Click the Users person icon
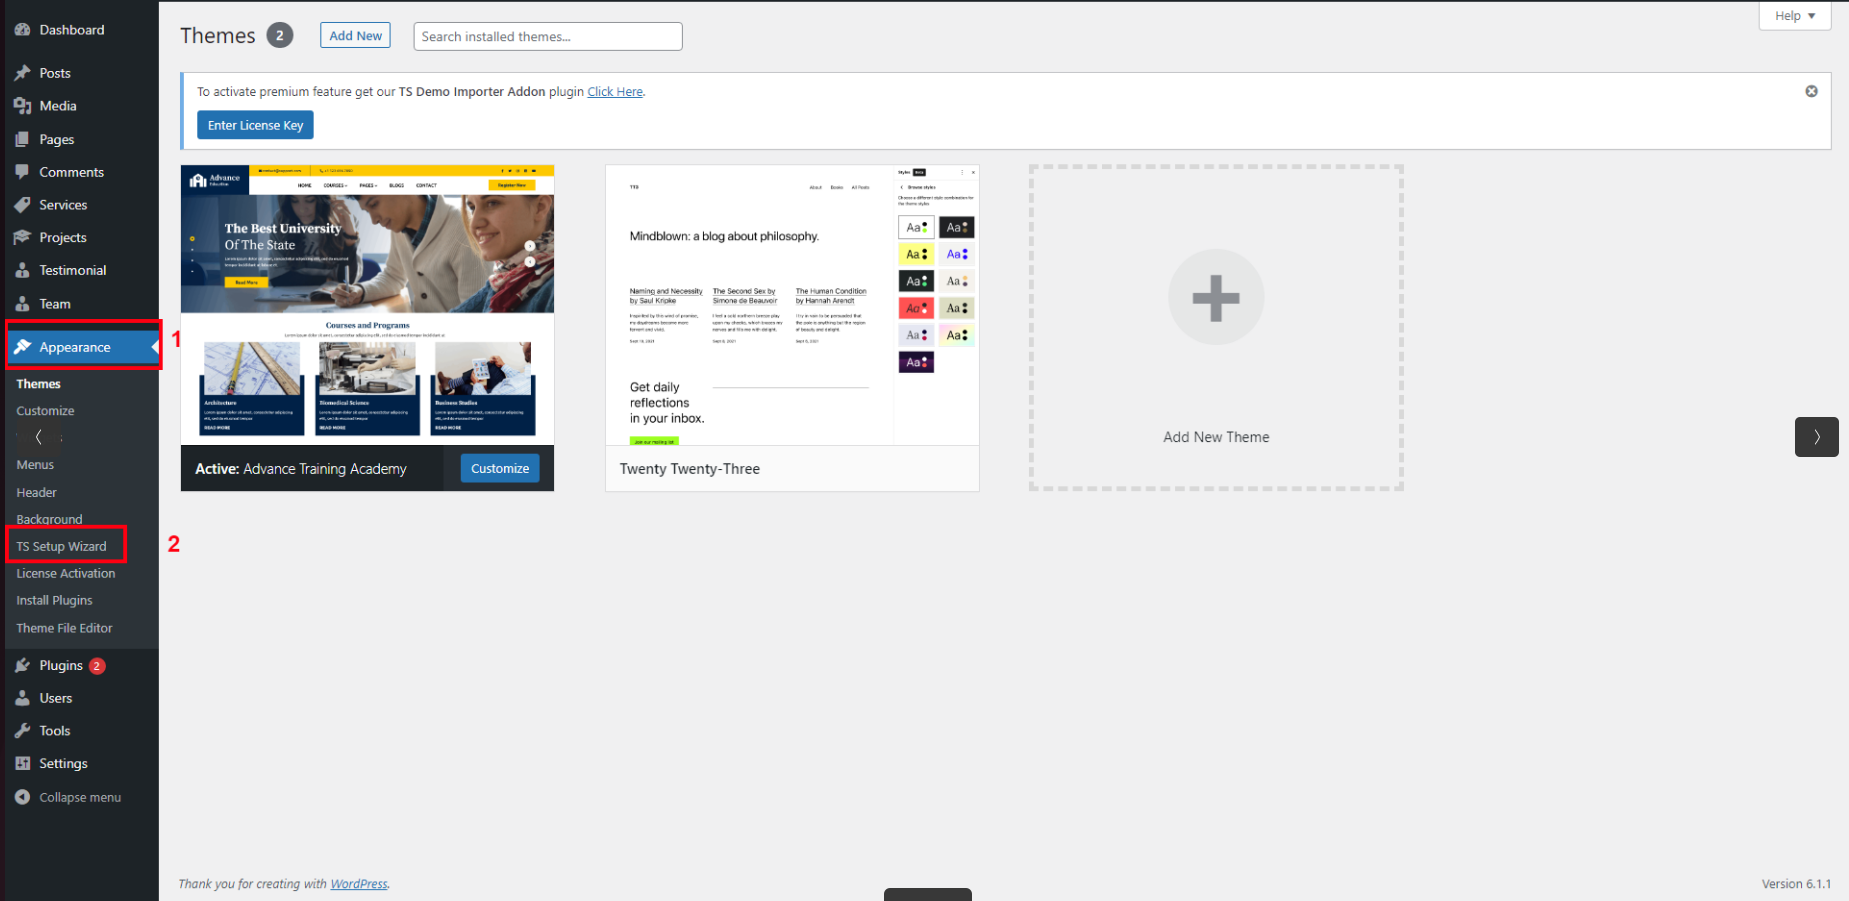Screen dimensions: 1849x901 [22, 699]
